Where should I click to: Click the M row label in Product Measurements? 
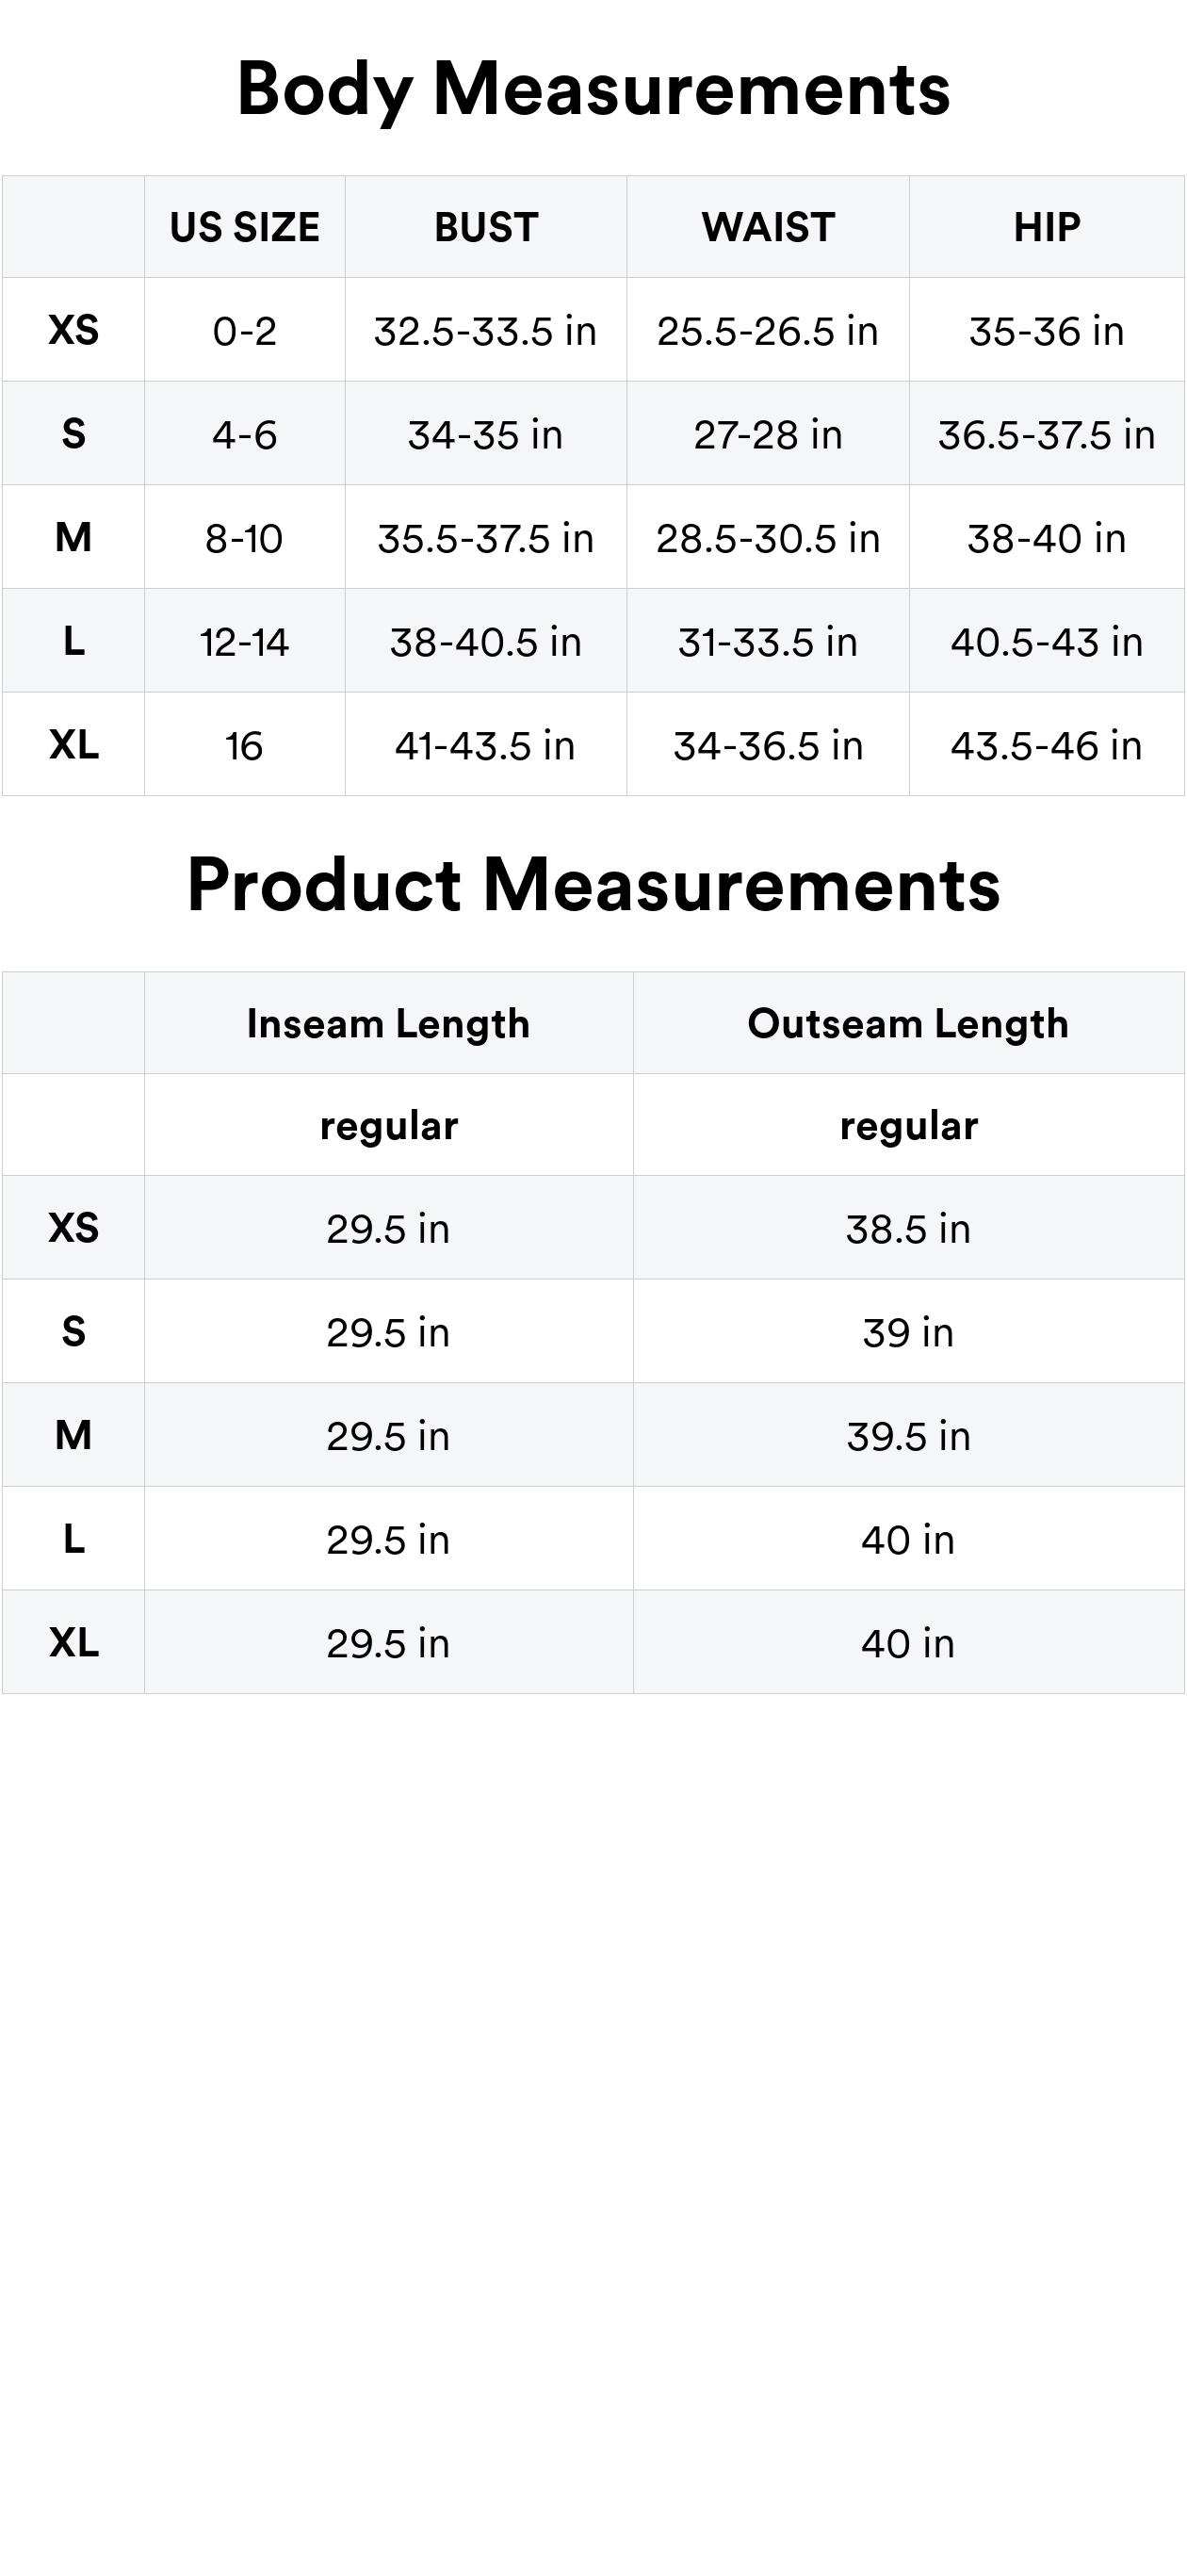tap(73, 1436)
